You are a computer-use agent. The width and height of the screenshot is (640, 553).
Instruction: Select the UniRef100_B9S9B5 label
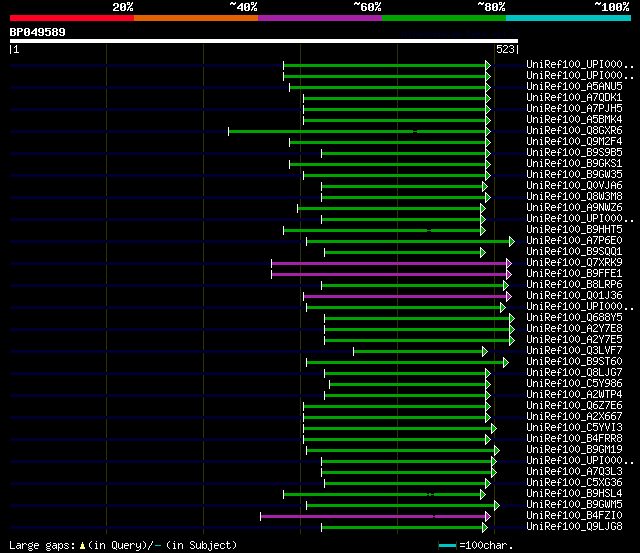click(x=574, y=153)
